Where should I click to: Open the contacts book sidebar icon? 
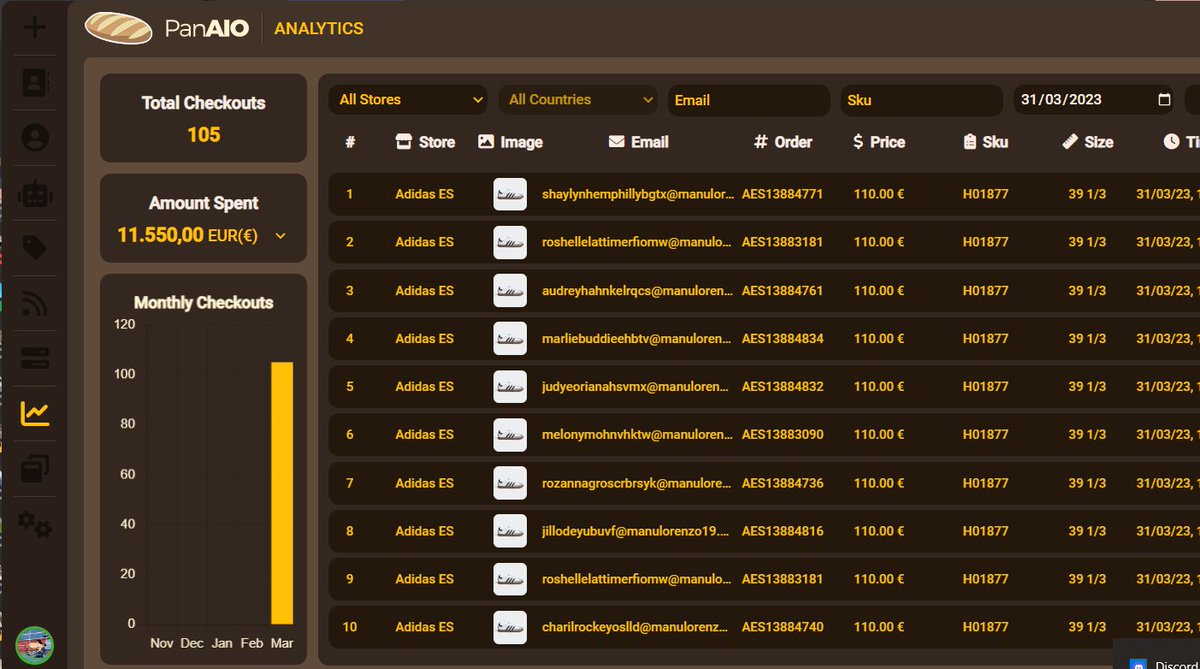point(35,83)
